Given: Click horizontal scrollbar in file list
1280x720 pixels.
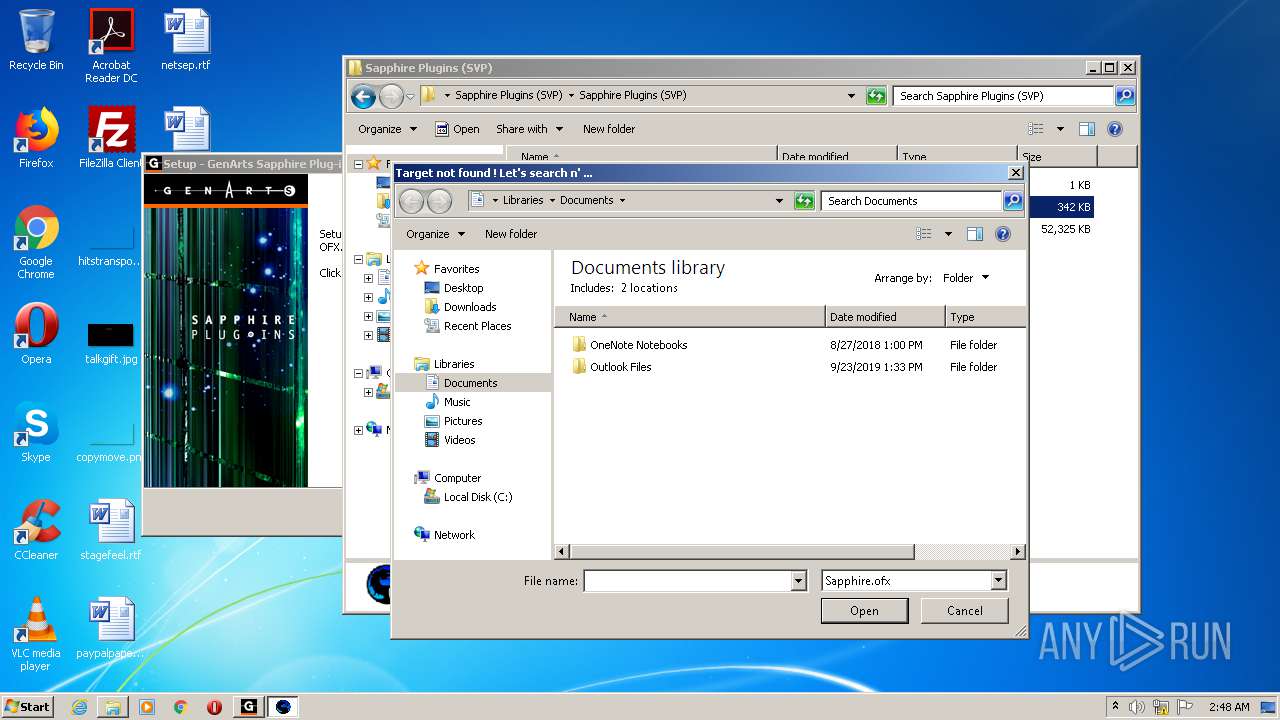Looking at the screenshot, I should point(741,552).
